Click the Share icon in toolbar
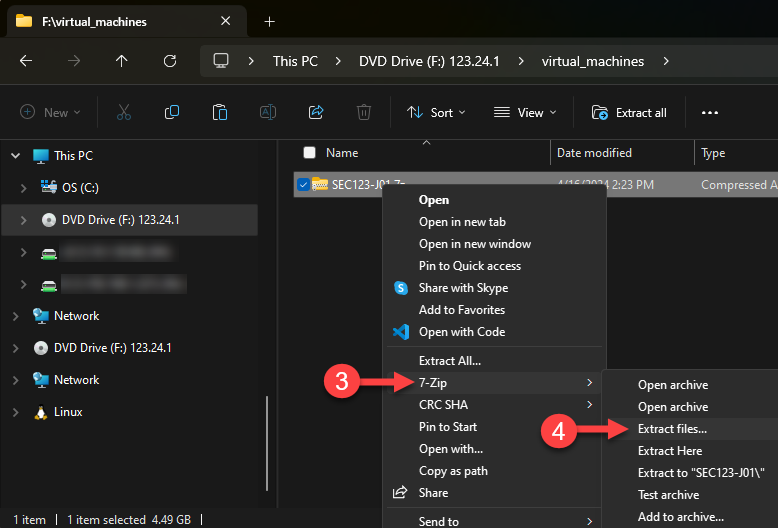Image resolution: width=778 pixels, height=528 pixels. click(x=317, y=113)
